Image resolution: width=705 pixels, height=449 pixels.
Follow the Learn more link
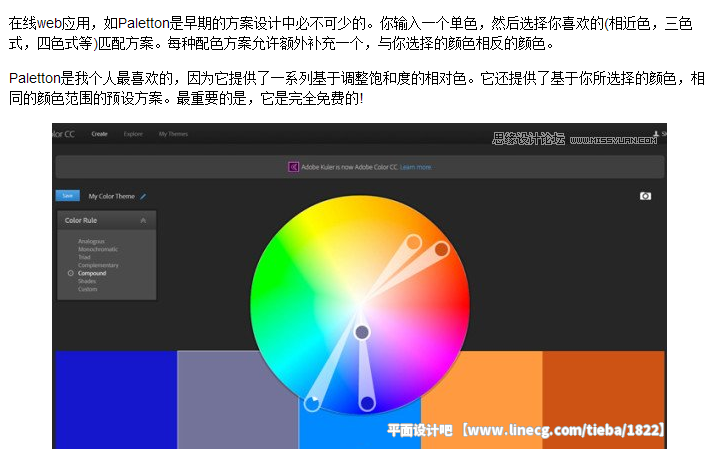416,167
